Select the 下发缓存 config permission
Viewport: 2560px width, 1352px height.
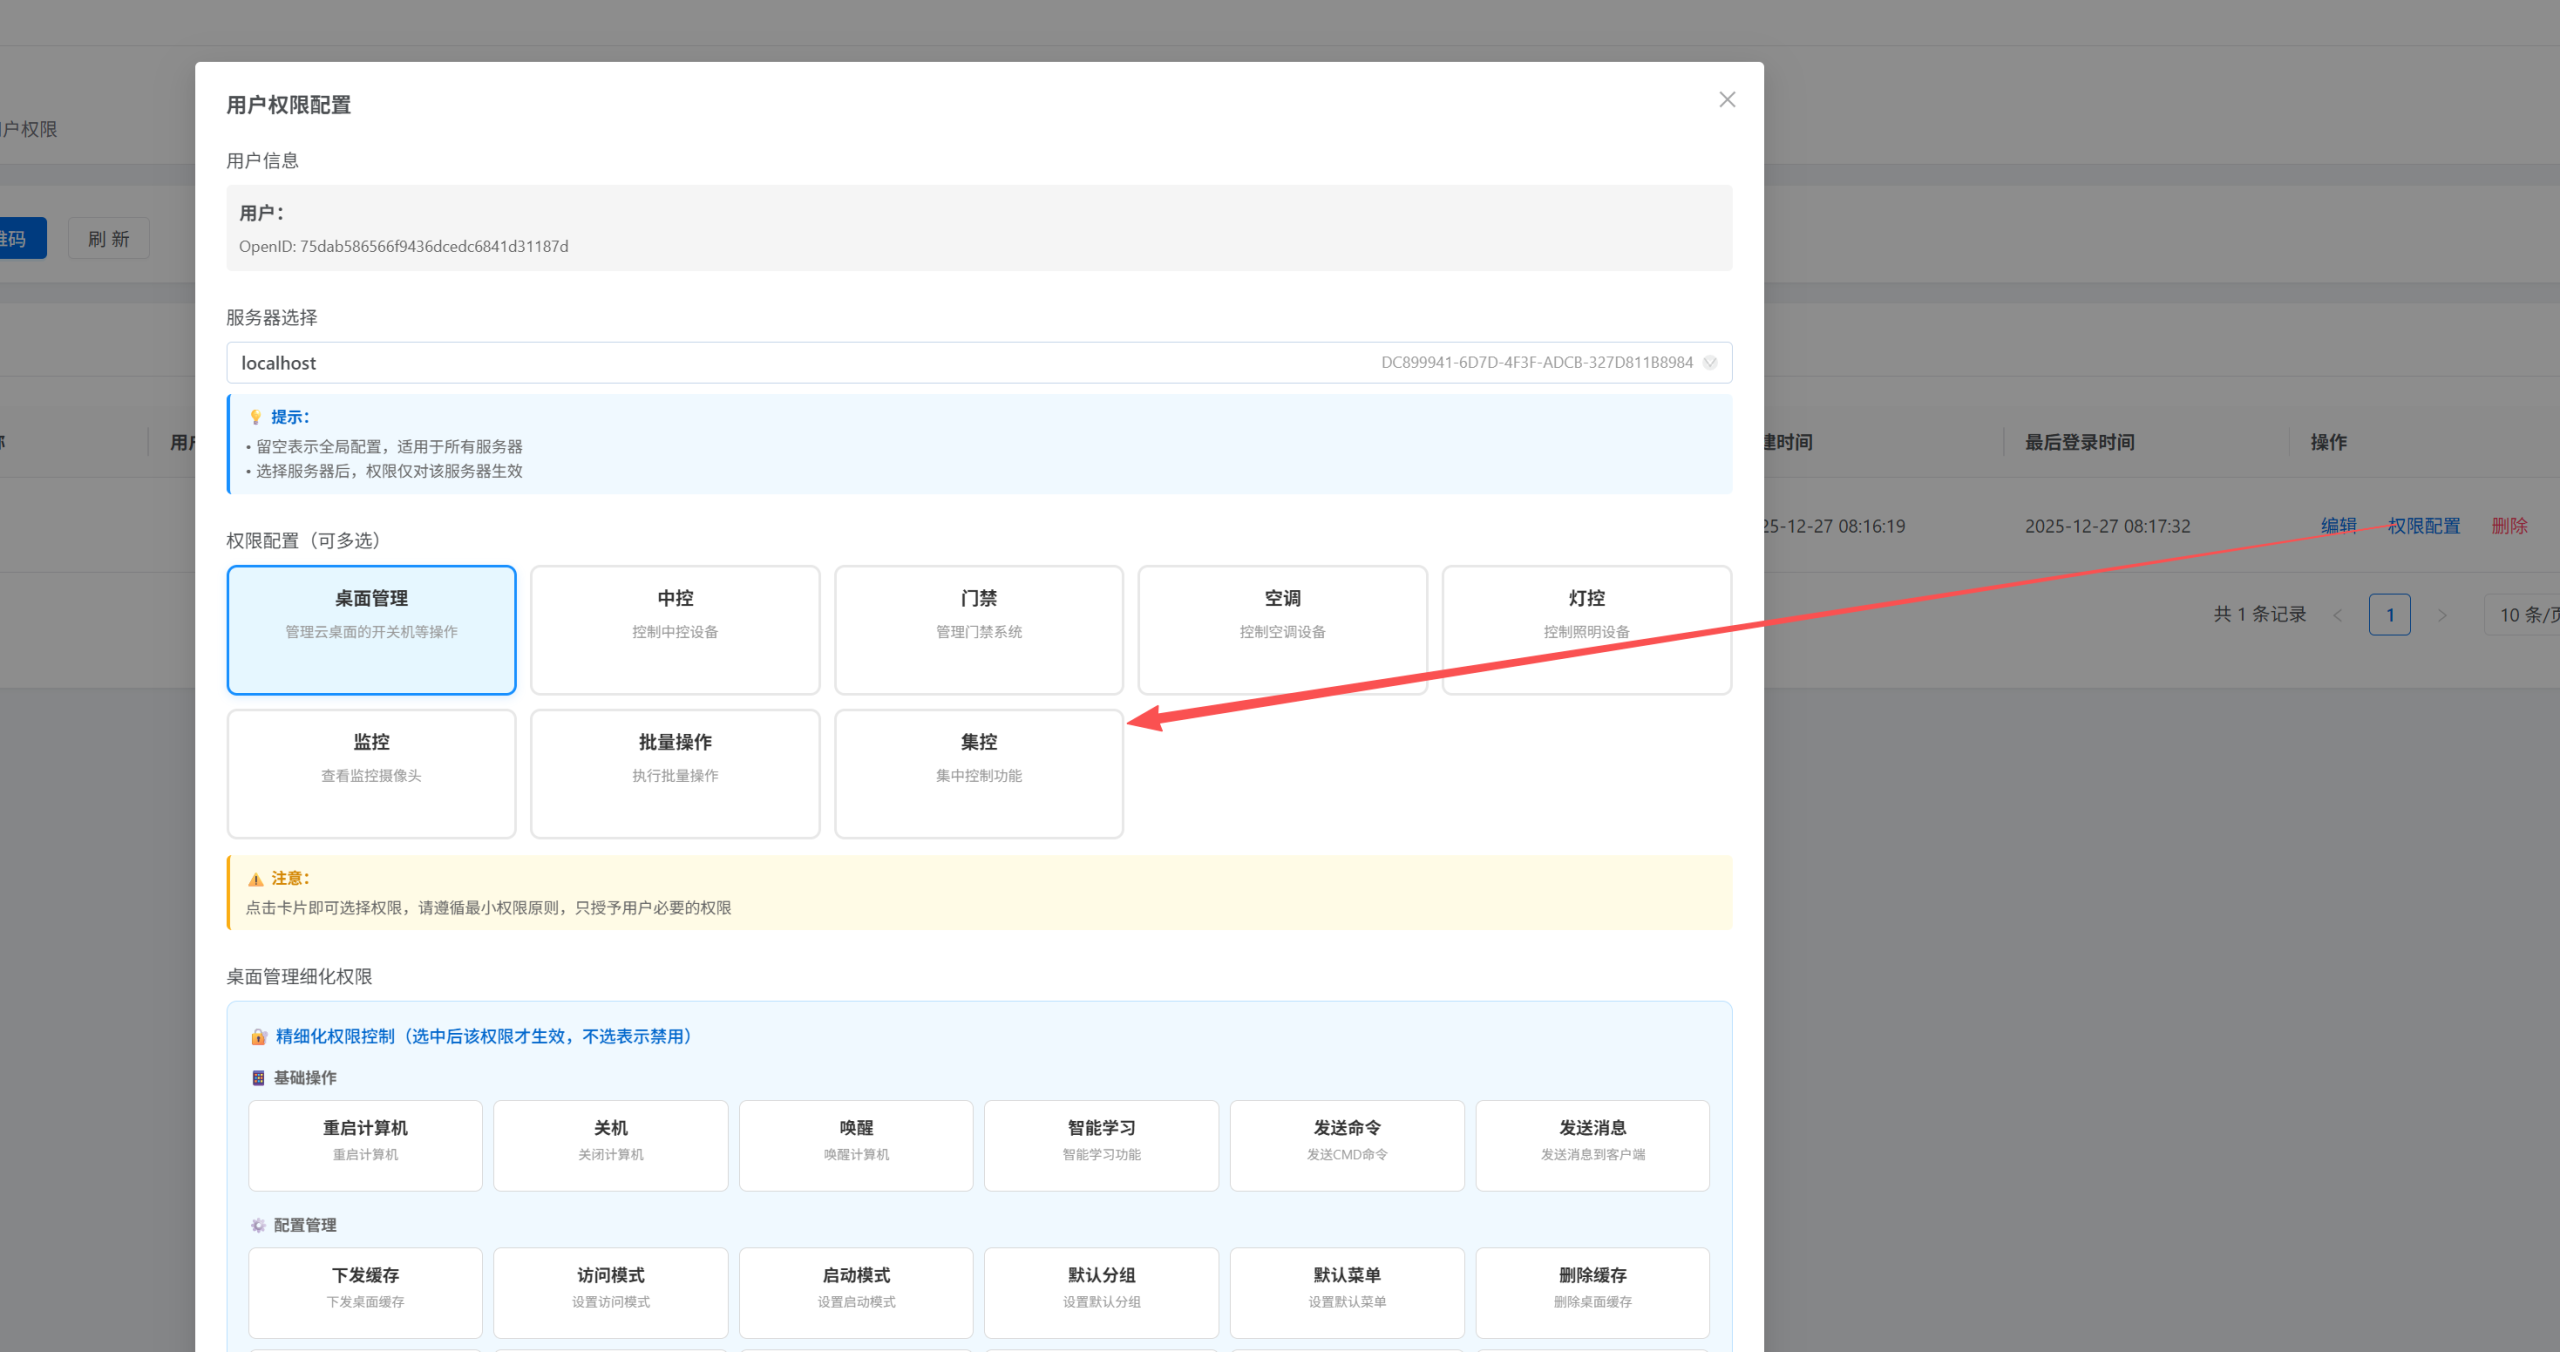[x=365, y=1292]
